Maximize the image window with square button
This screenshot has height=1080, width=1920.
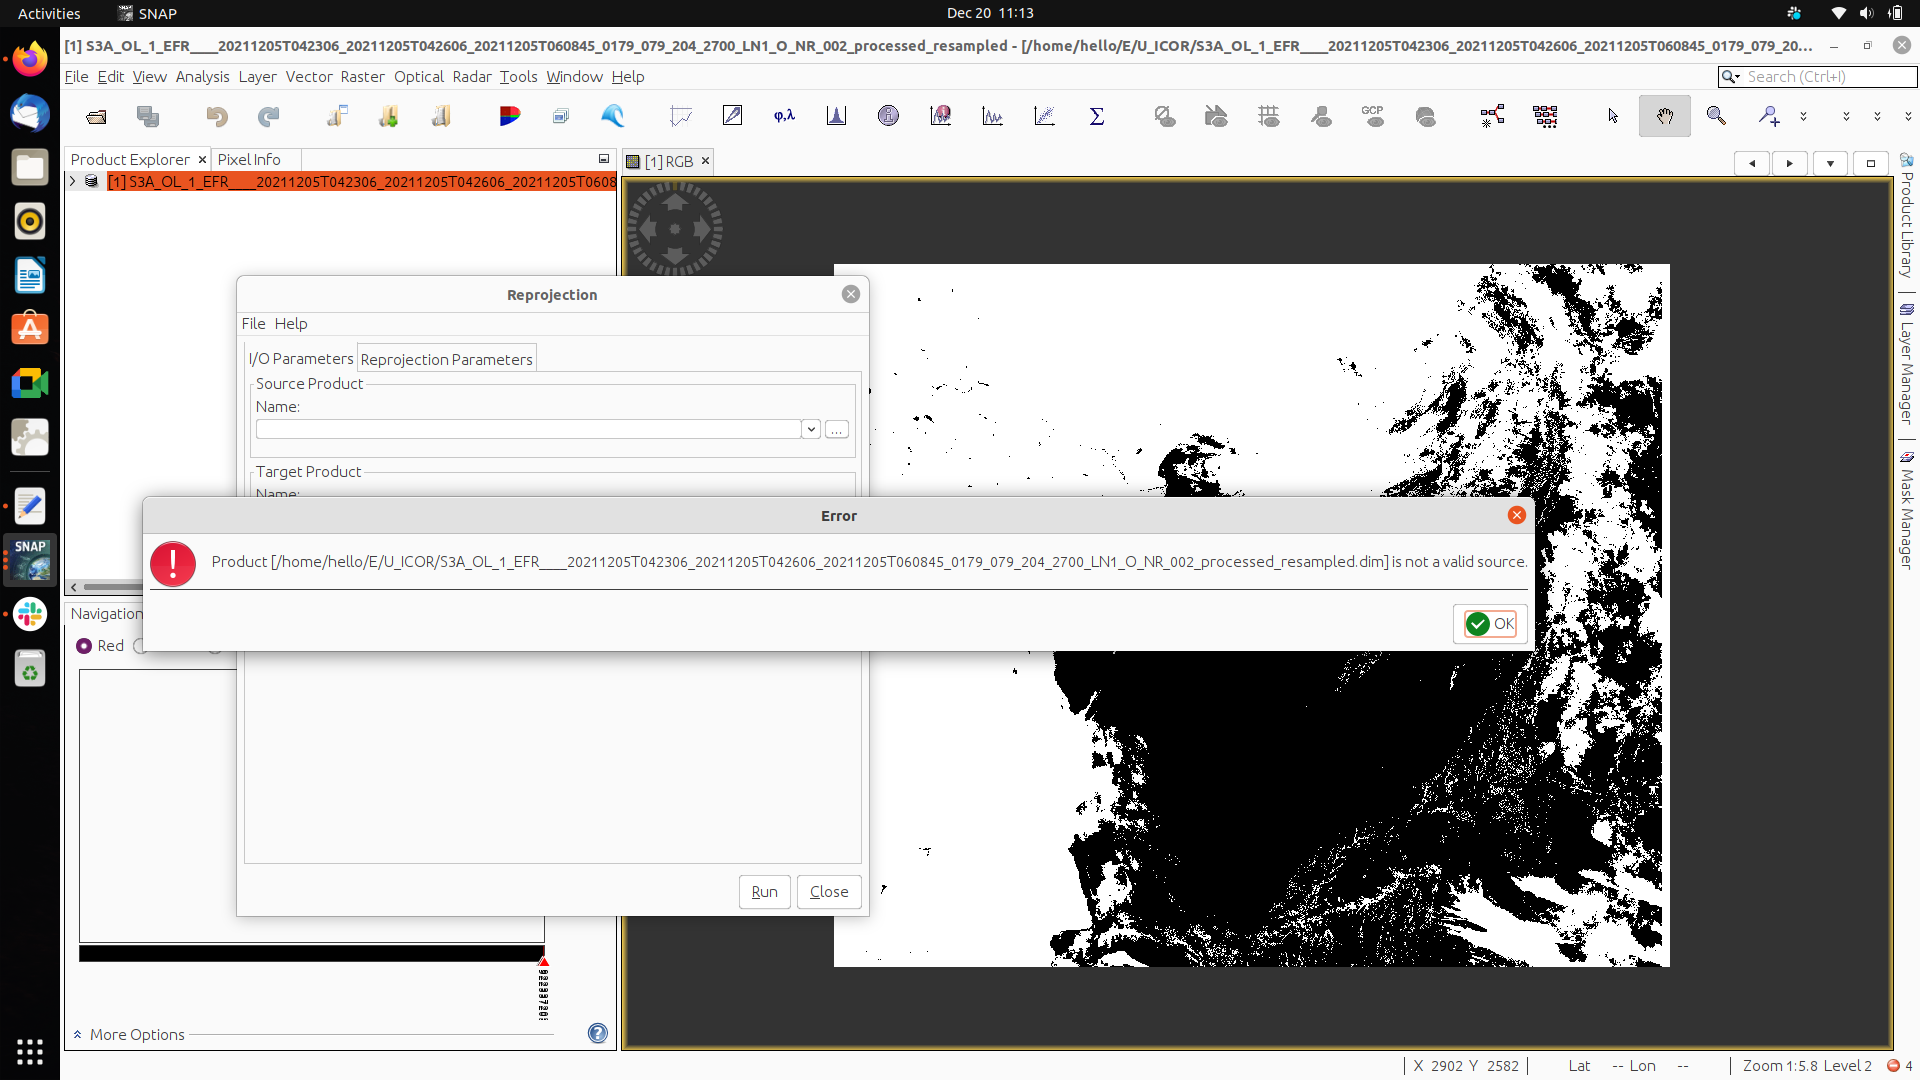click(x=1871, y=163)
